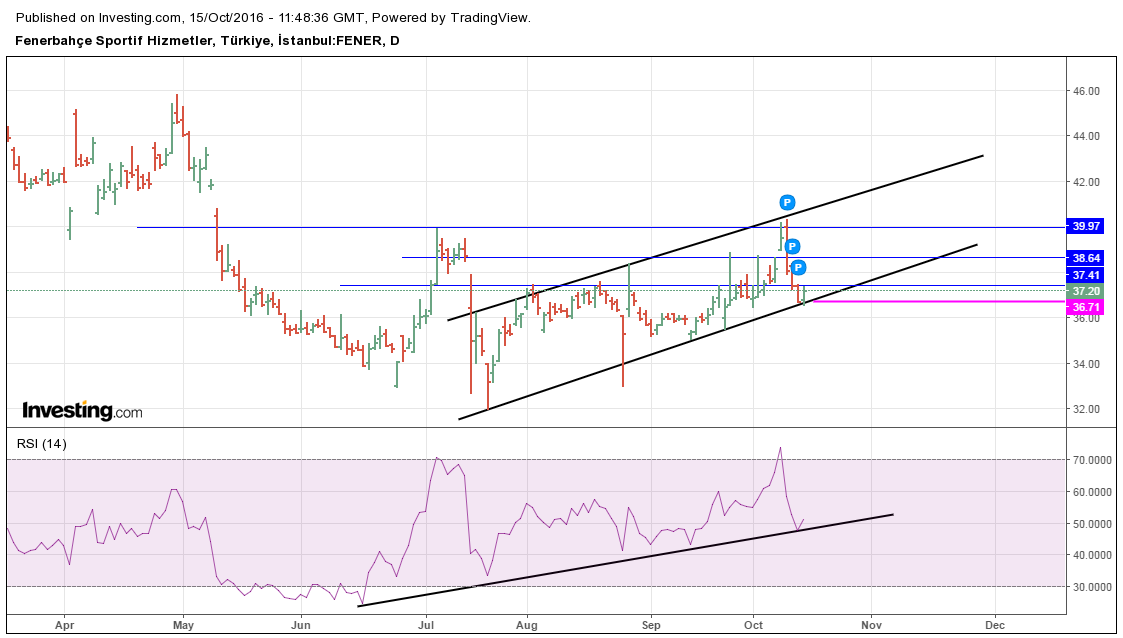Select the blue 38.64 price label
Image resolution: width=1123 pixels, height=638 pixels.
click(1086, 257)
